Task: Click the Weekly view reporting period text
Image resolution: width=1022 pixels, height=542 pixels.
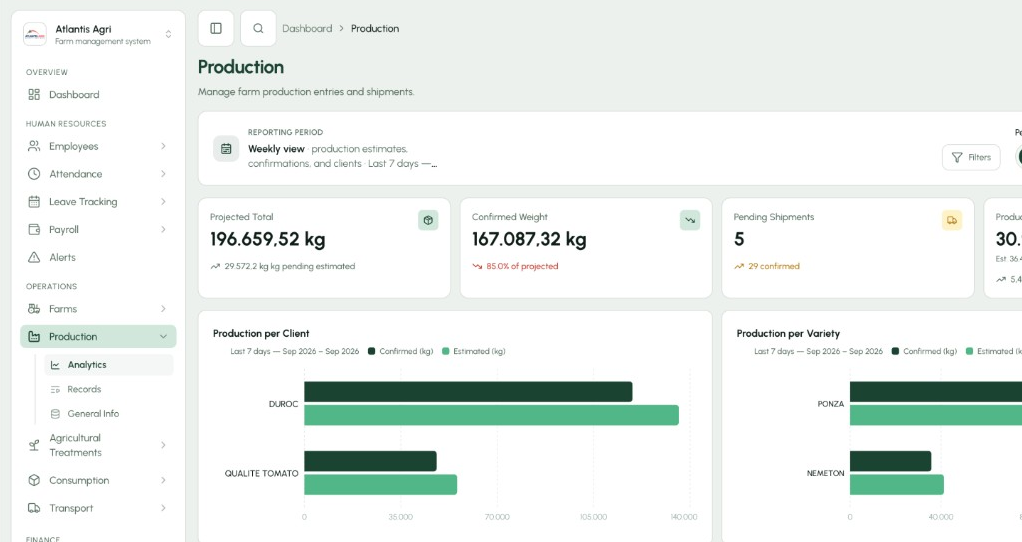Action: (276, 149)
